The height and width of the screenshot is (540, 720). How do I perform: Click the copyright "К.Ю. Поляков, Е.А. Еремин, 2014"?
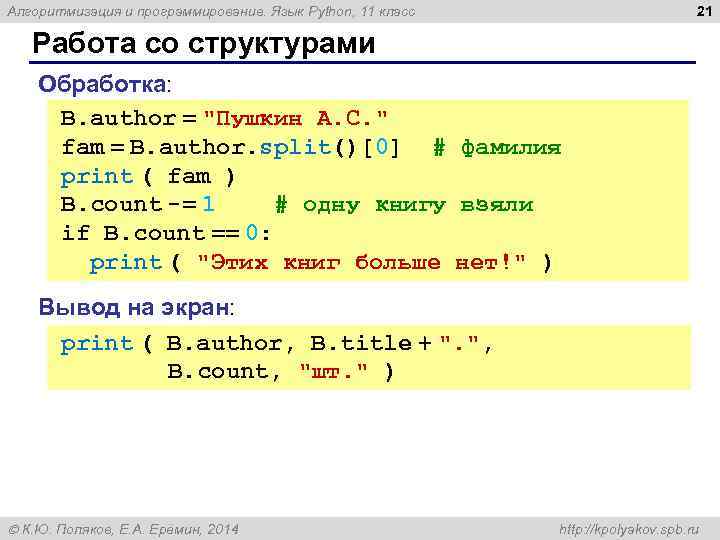[124, 529]
